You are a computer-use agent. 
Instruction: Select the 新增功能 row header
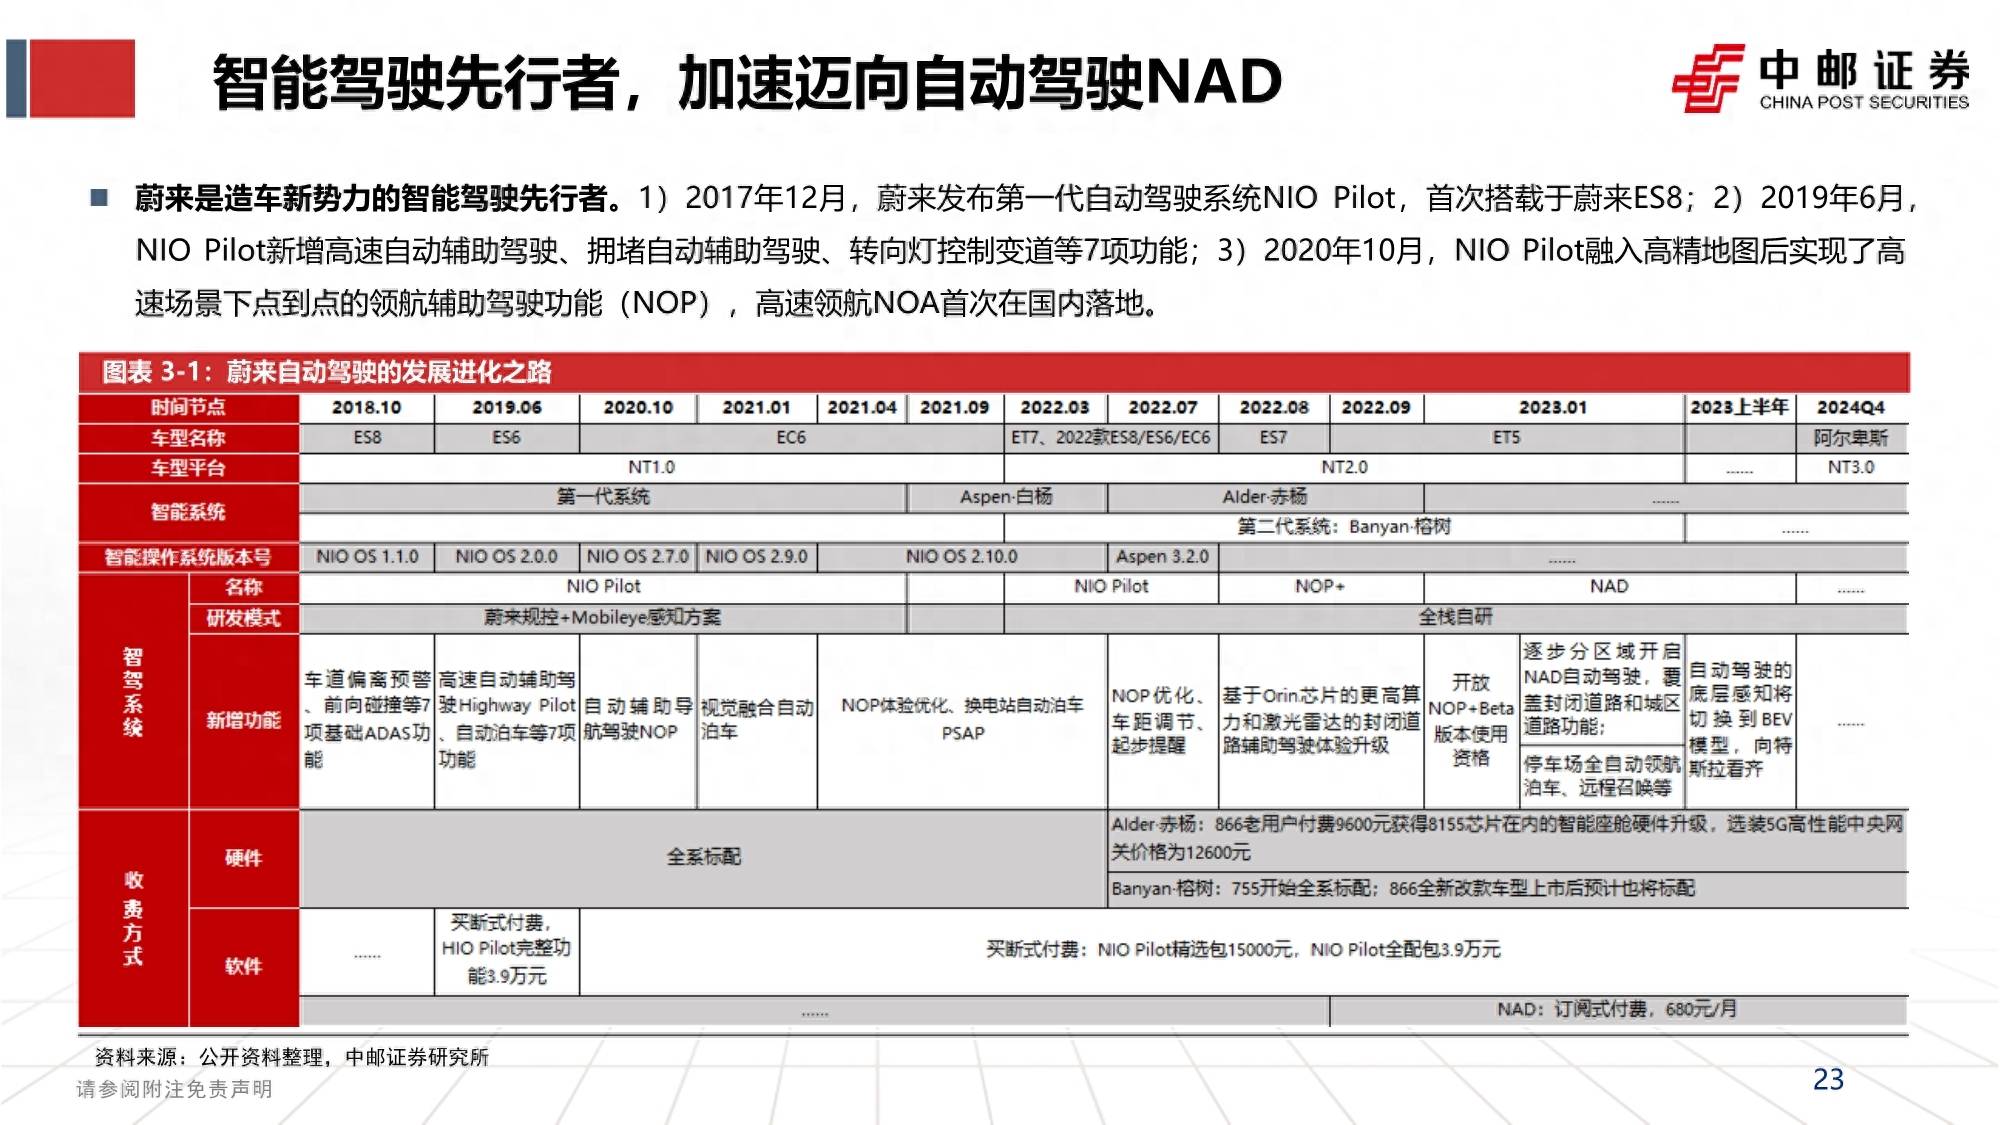(x=243, y=720)
